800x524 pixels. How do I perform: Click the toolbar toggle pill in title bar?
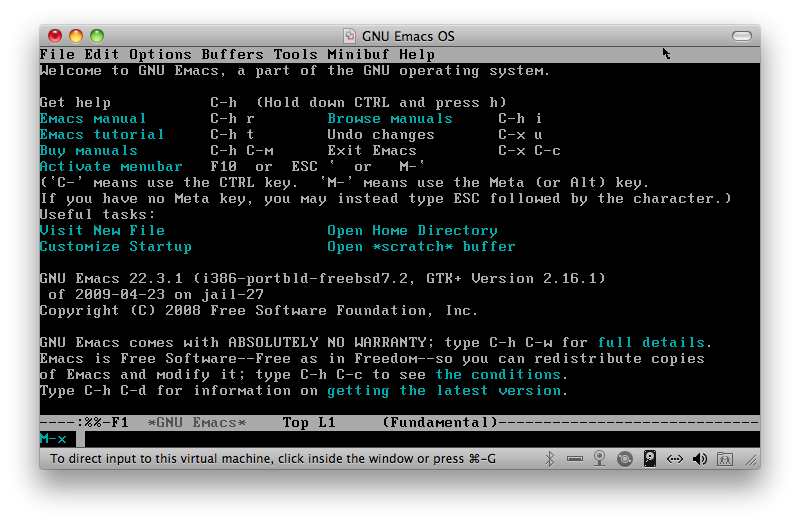[741, 36]
